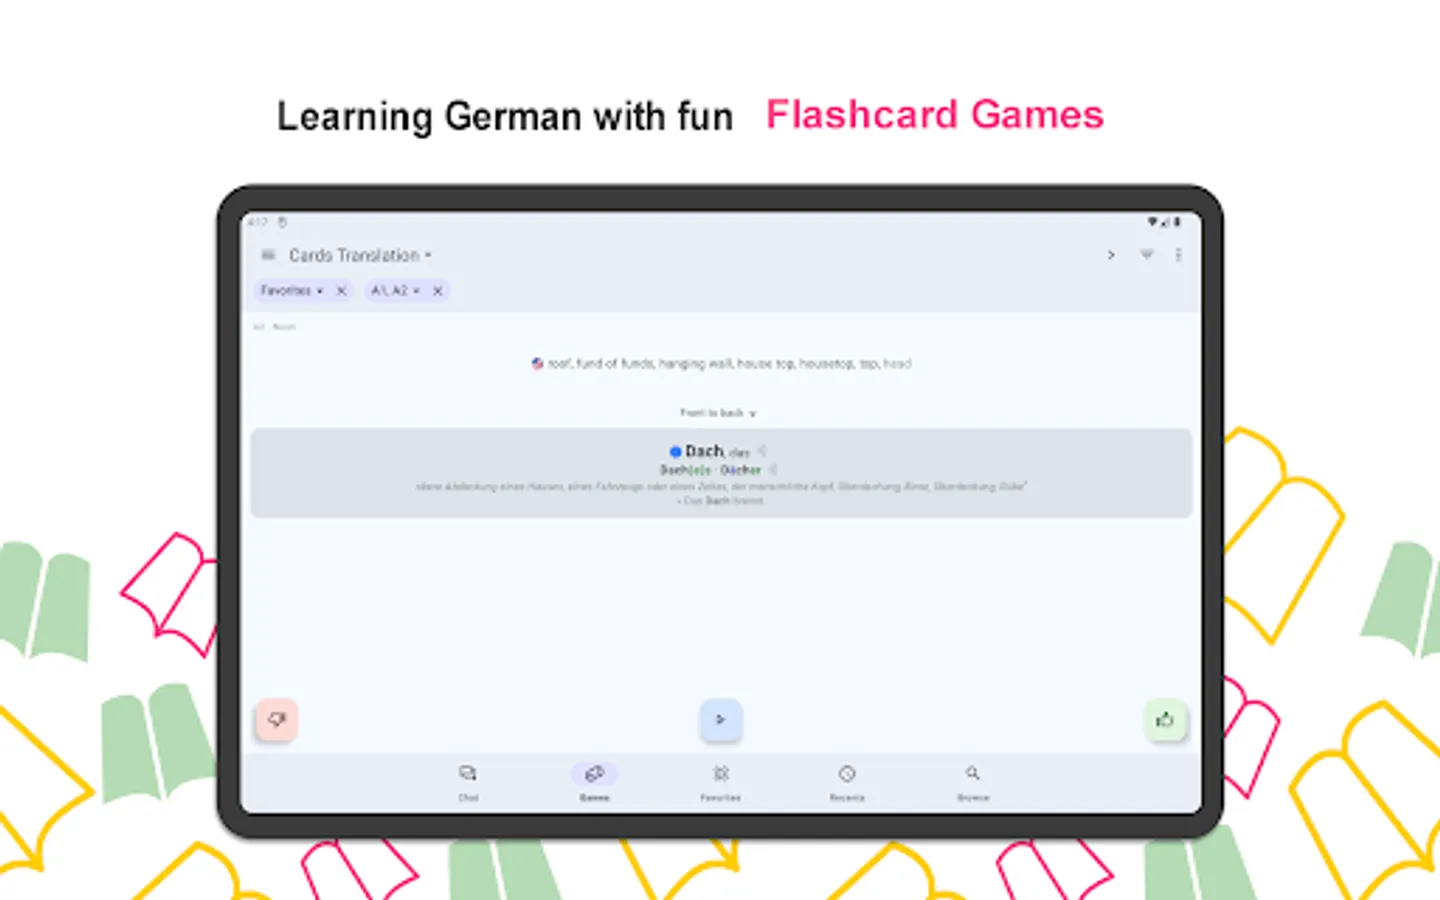Select the Browse search icon
The image size is (1440, 900).
click(x=973, y=772)
